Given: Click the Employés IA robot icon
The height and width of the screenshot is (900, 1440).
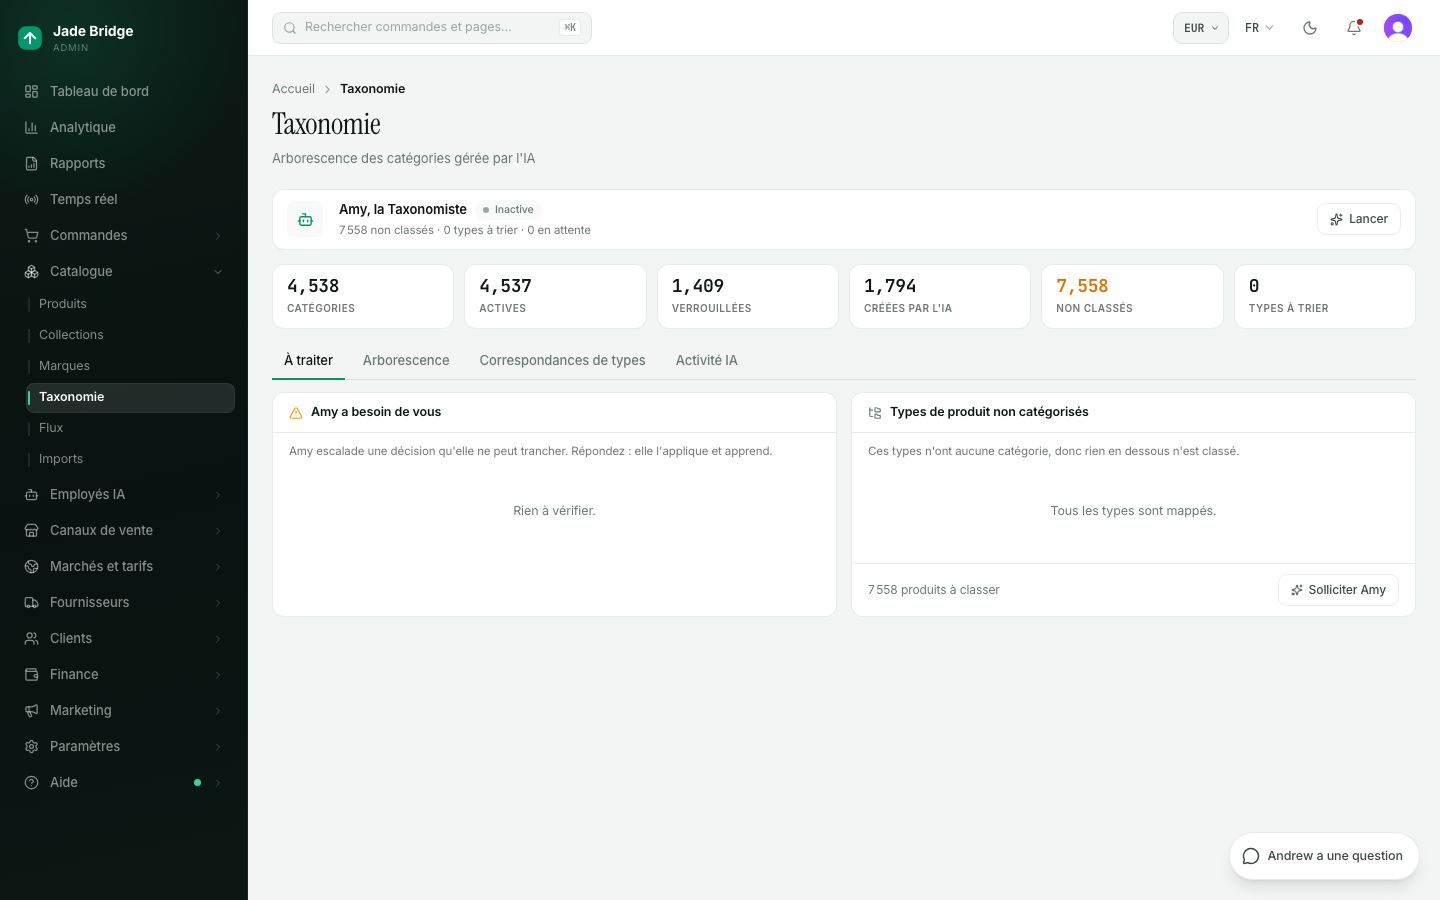Looking at the screenshot, I should click(x=31, y=494).
